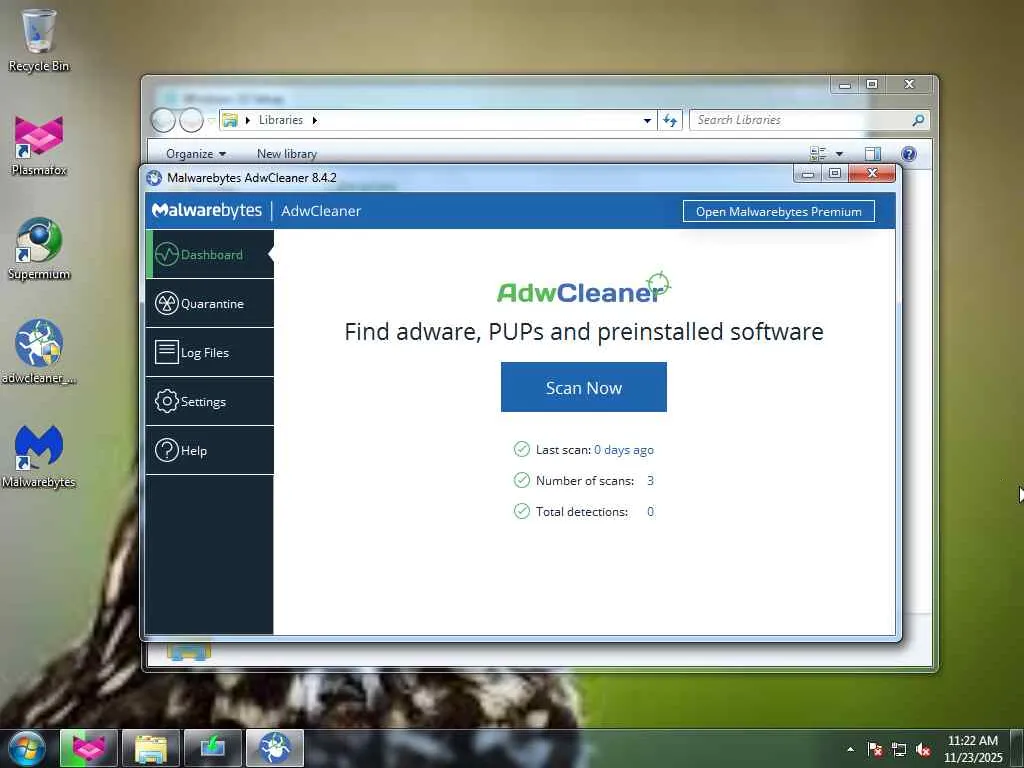Image resolution: width=1024 pixels, height=768 pixels.
Task: Toggle the Explorer preview pane icon
Action: pyautogui.click(x=872, y=153)
